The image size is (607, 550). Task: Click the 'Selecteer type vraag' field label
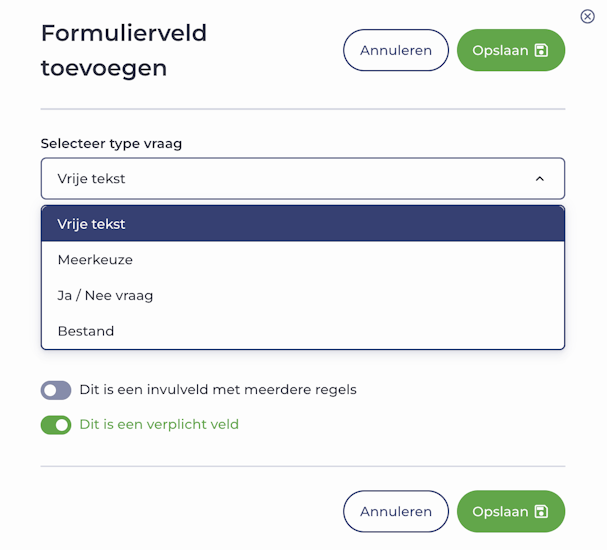[x=112, y=143]
